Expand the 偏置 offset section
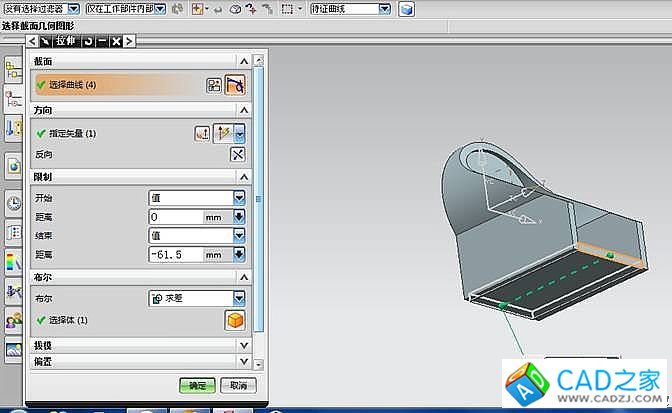This screenshot has width=672, height=413. click(x=243, y=360)
